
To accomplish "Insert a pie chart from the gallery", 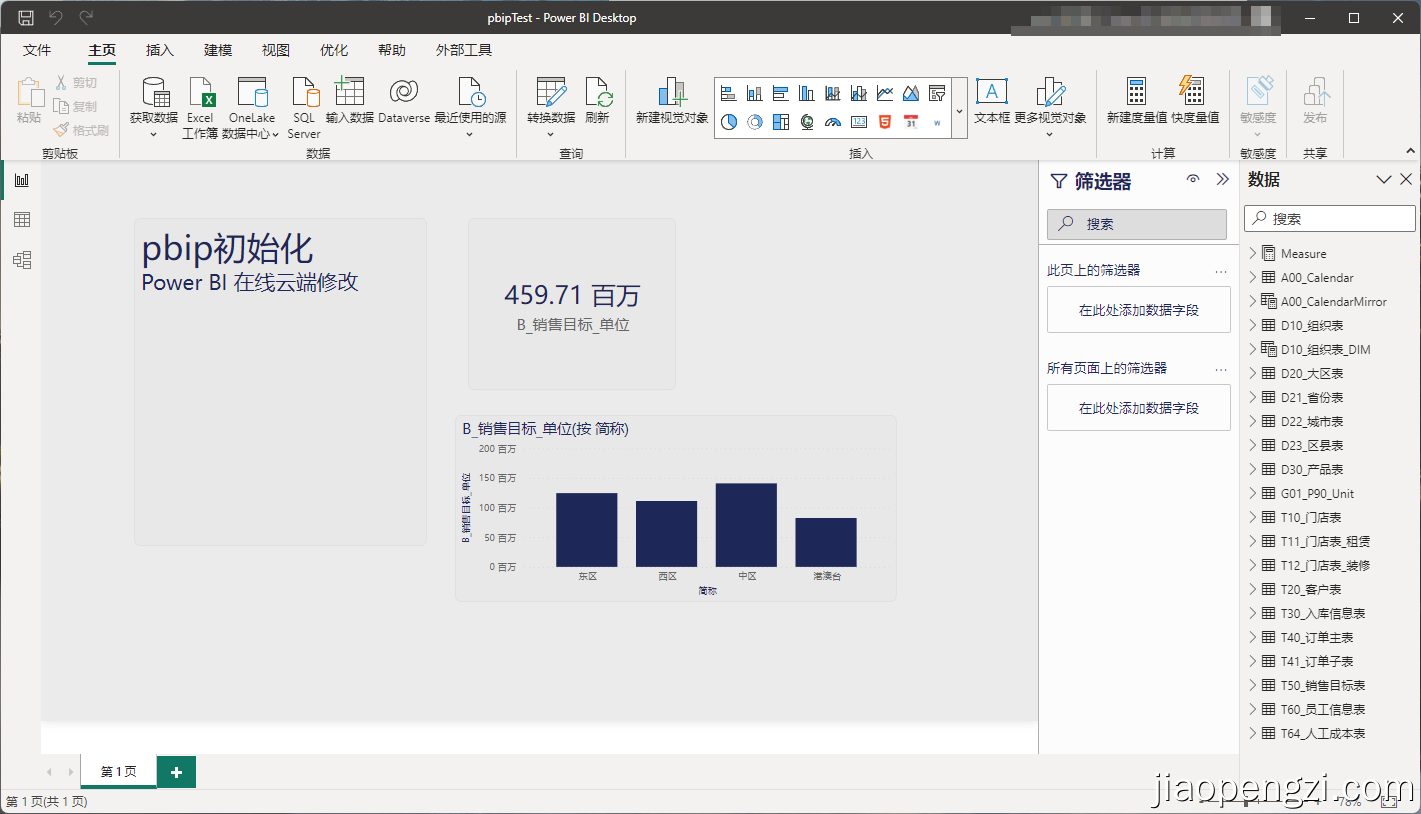I will [729, 122].
